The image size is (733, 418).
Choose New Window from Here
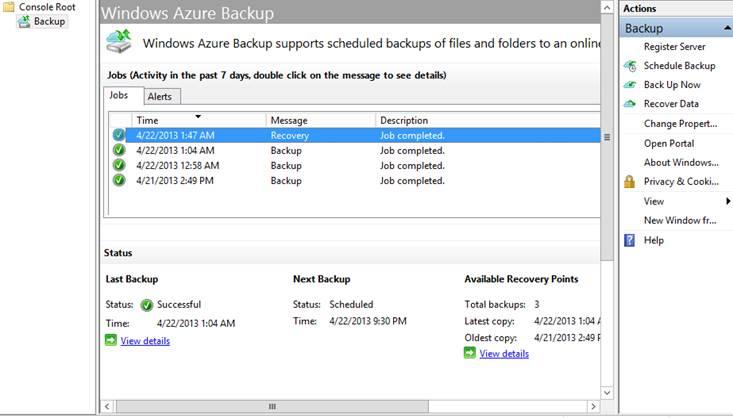pos(680,220)
